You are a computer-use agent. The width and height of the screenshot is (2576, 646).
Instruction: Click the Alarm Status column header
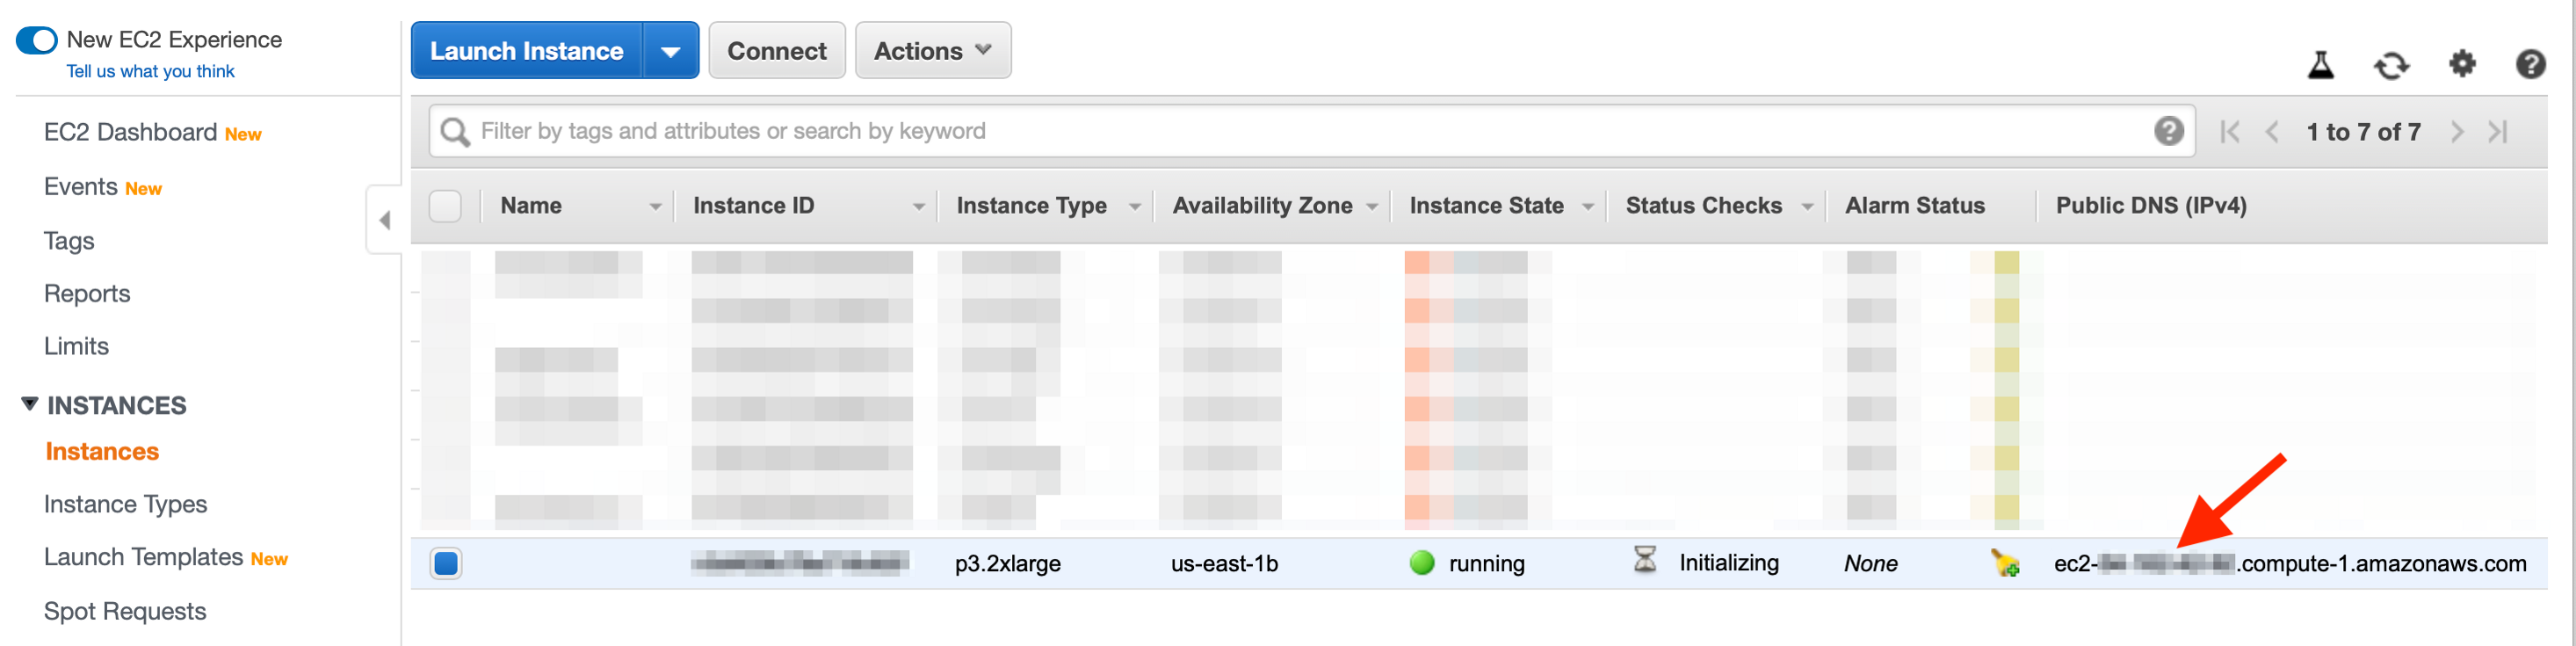1914,206
